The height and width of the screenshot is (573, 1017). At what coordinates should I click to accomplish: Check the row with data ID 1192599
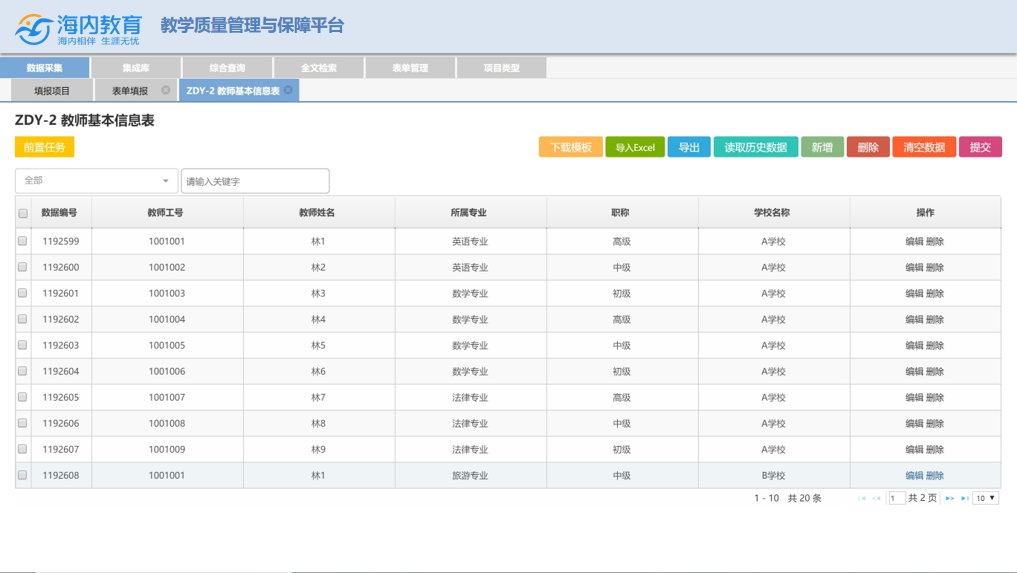[23, 241]
